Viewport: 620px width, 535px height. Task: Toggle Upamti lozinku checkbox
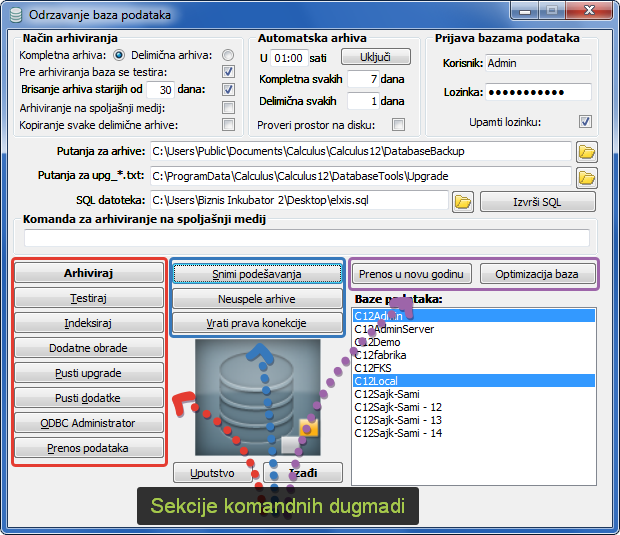coord(585,122)
